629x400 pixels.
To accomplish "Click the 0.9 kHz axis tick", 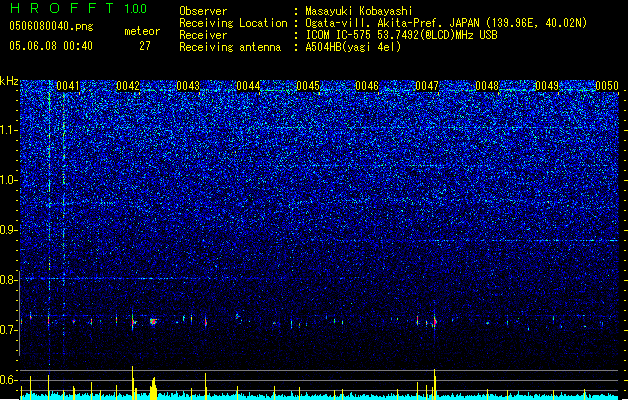I will coord(9,230).
